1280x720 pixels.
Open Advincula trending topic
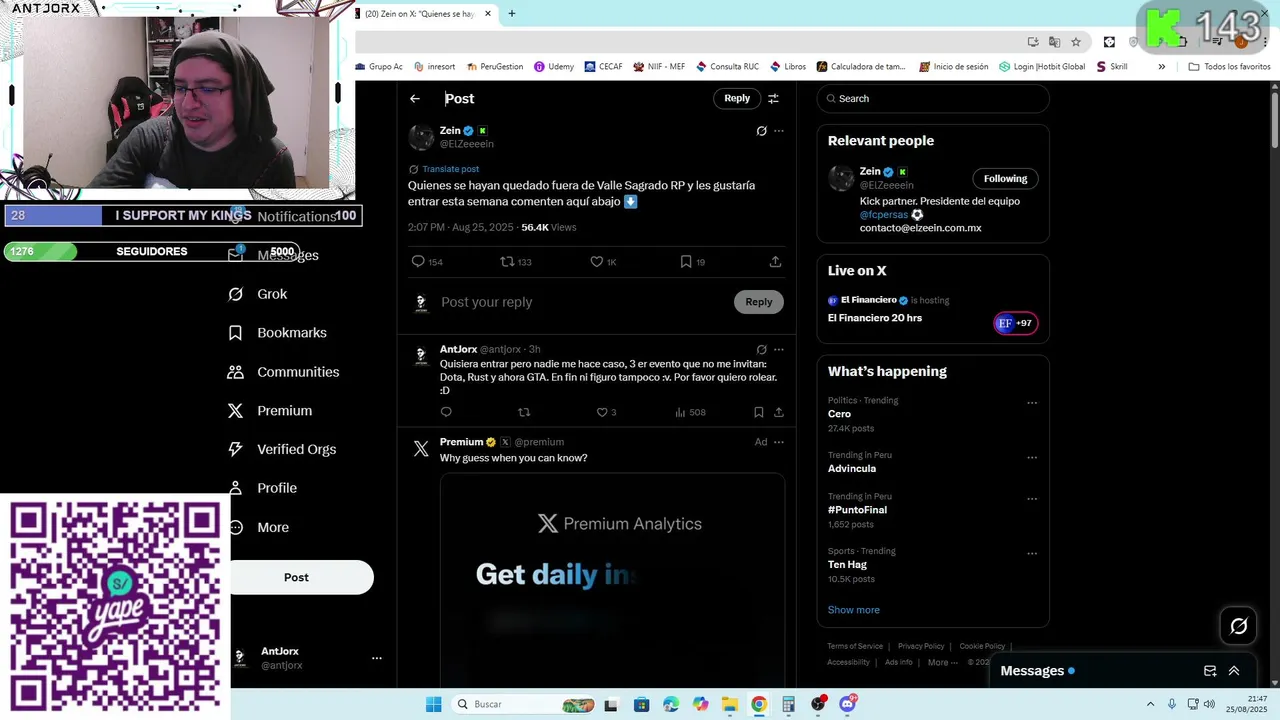[852, 469]
